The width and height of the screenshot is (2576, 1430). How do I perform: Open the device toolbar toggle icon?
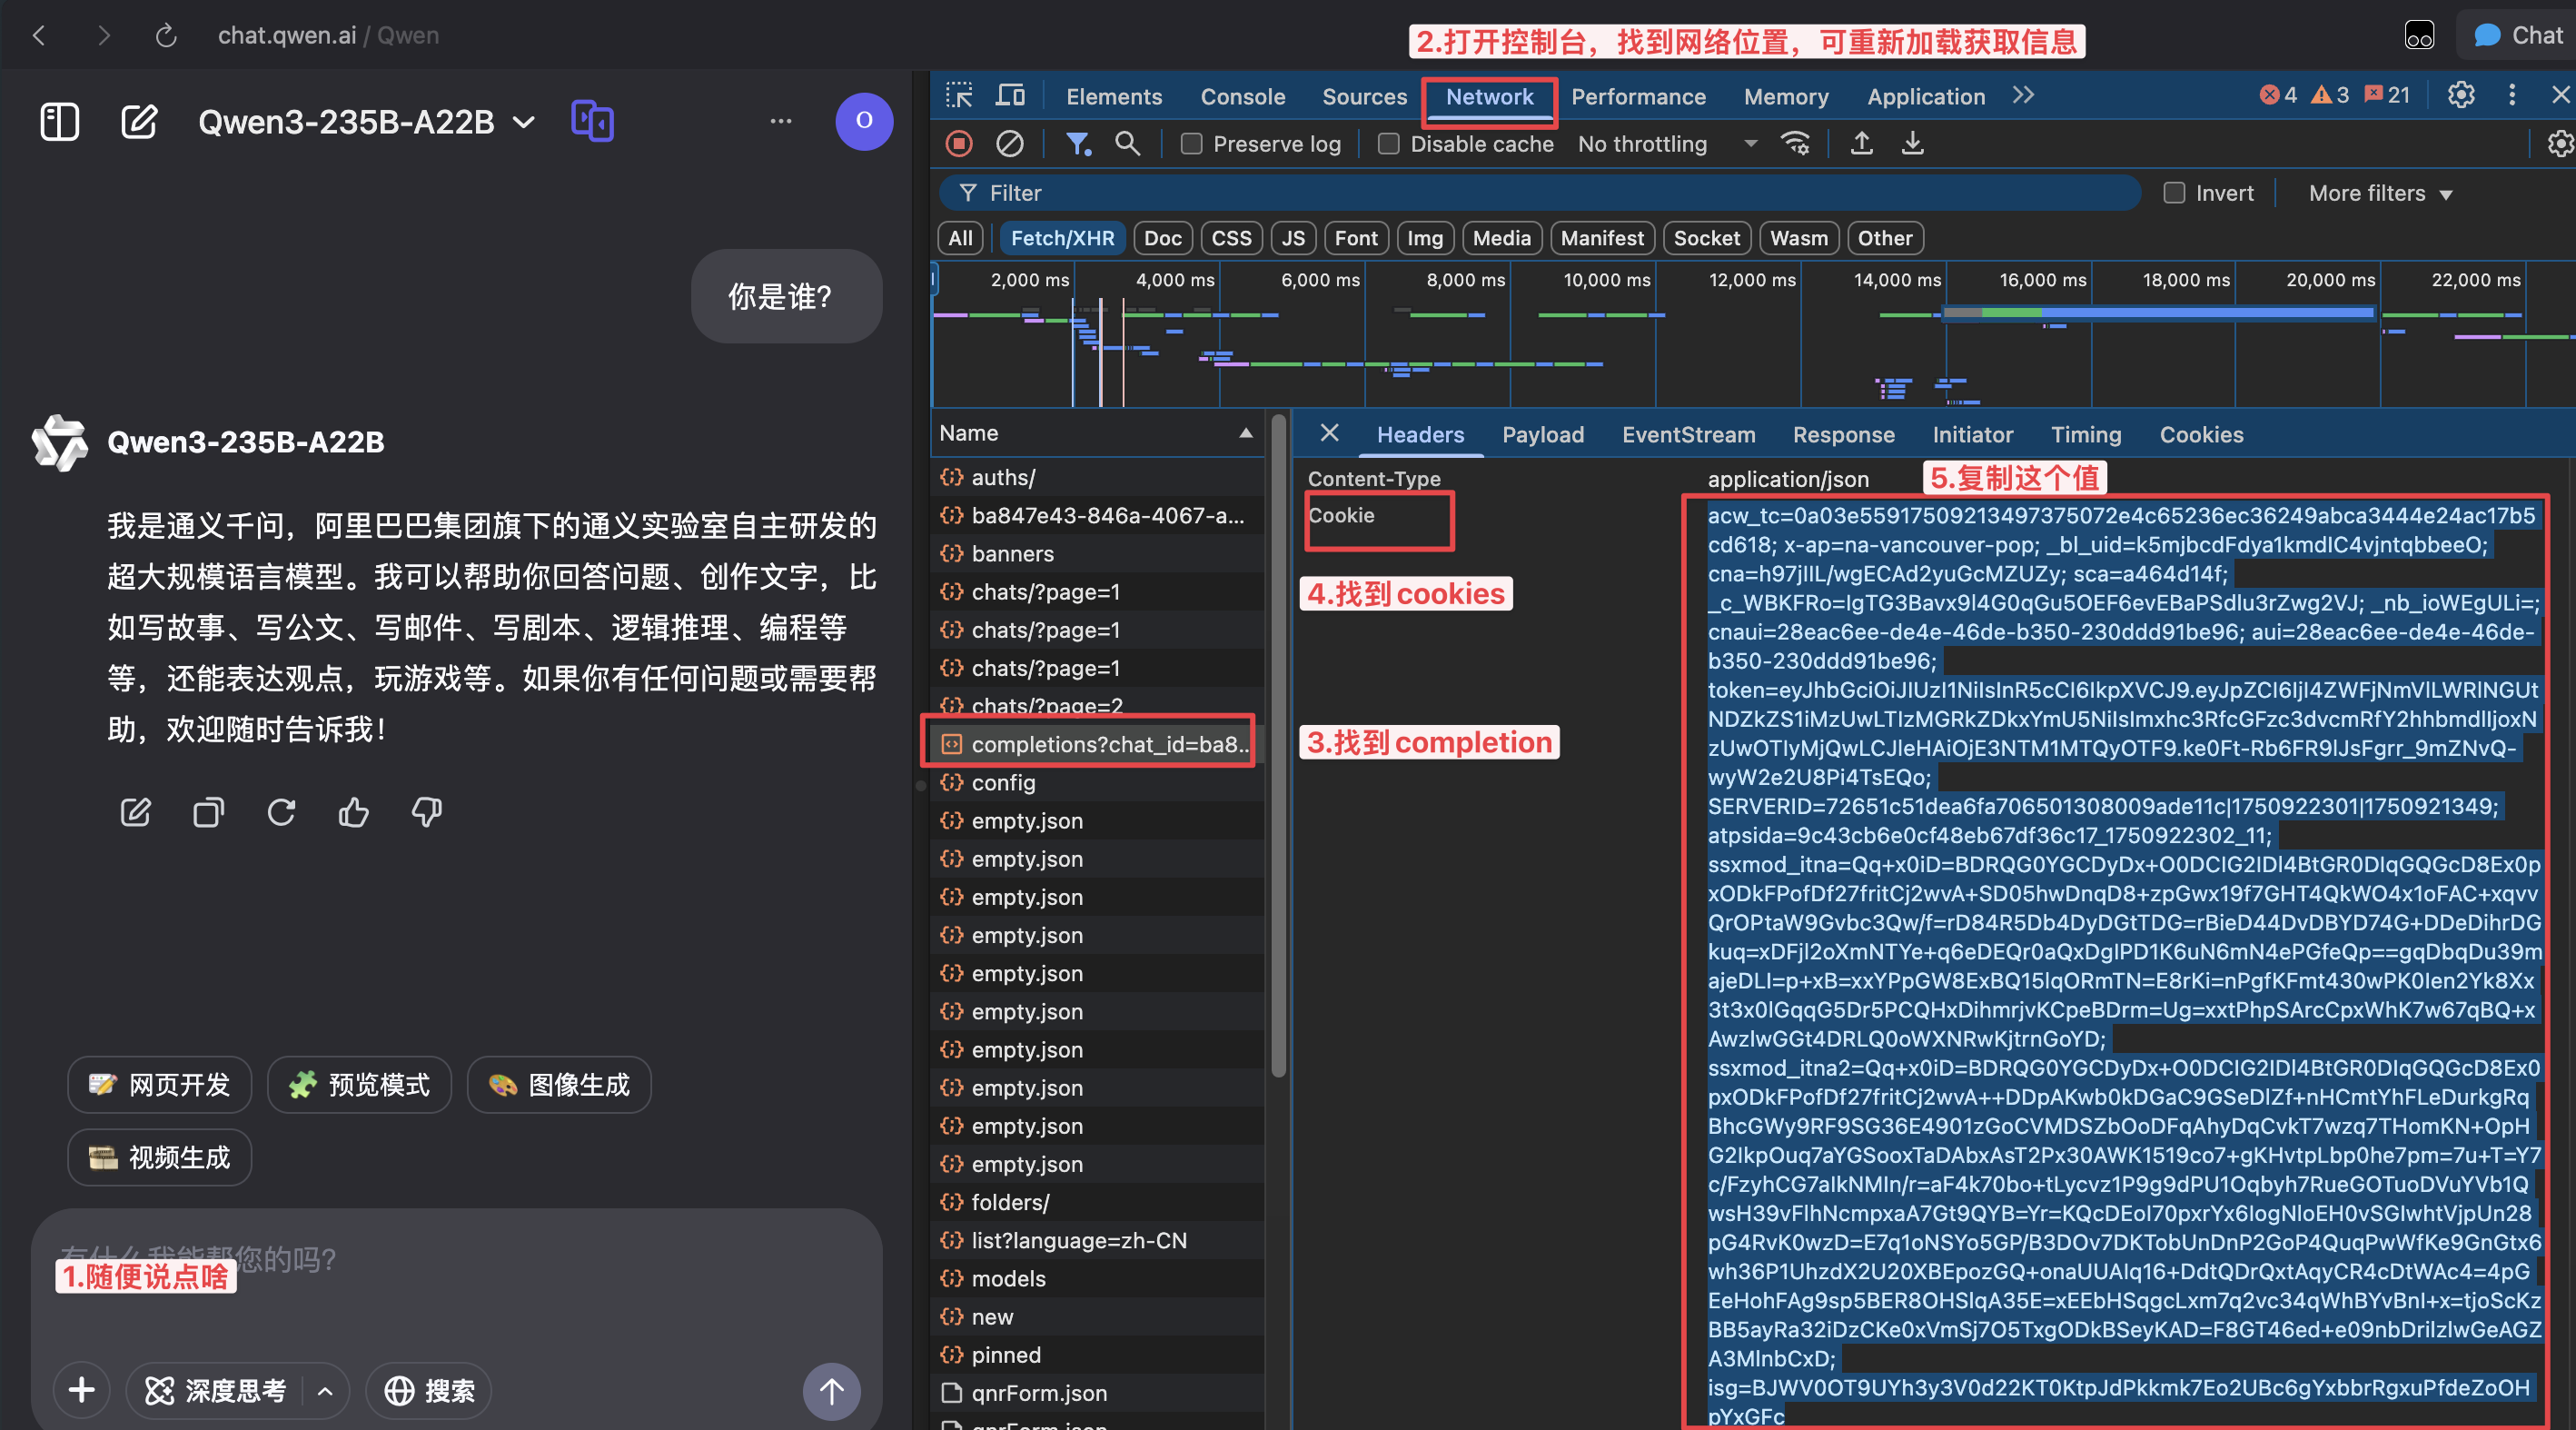(1011, 96)
